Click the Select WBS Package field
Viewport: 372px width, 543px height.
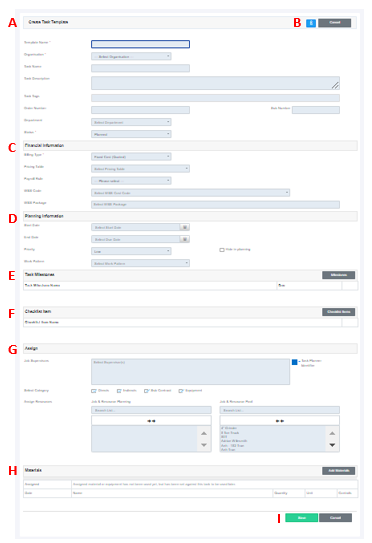[215, 205]
